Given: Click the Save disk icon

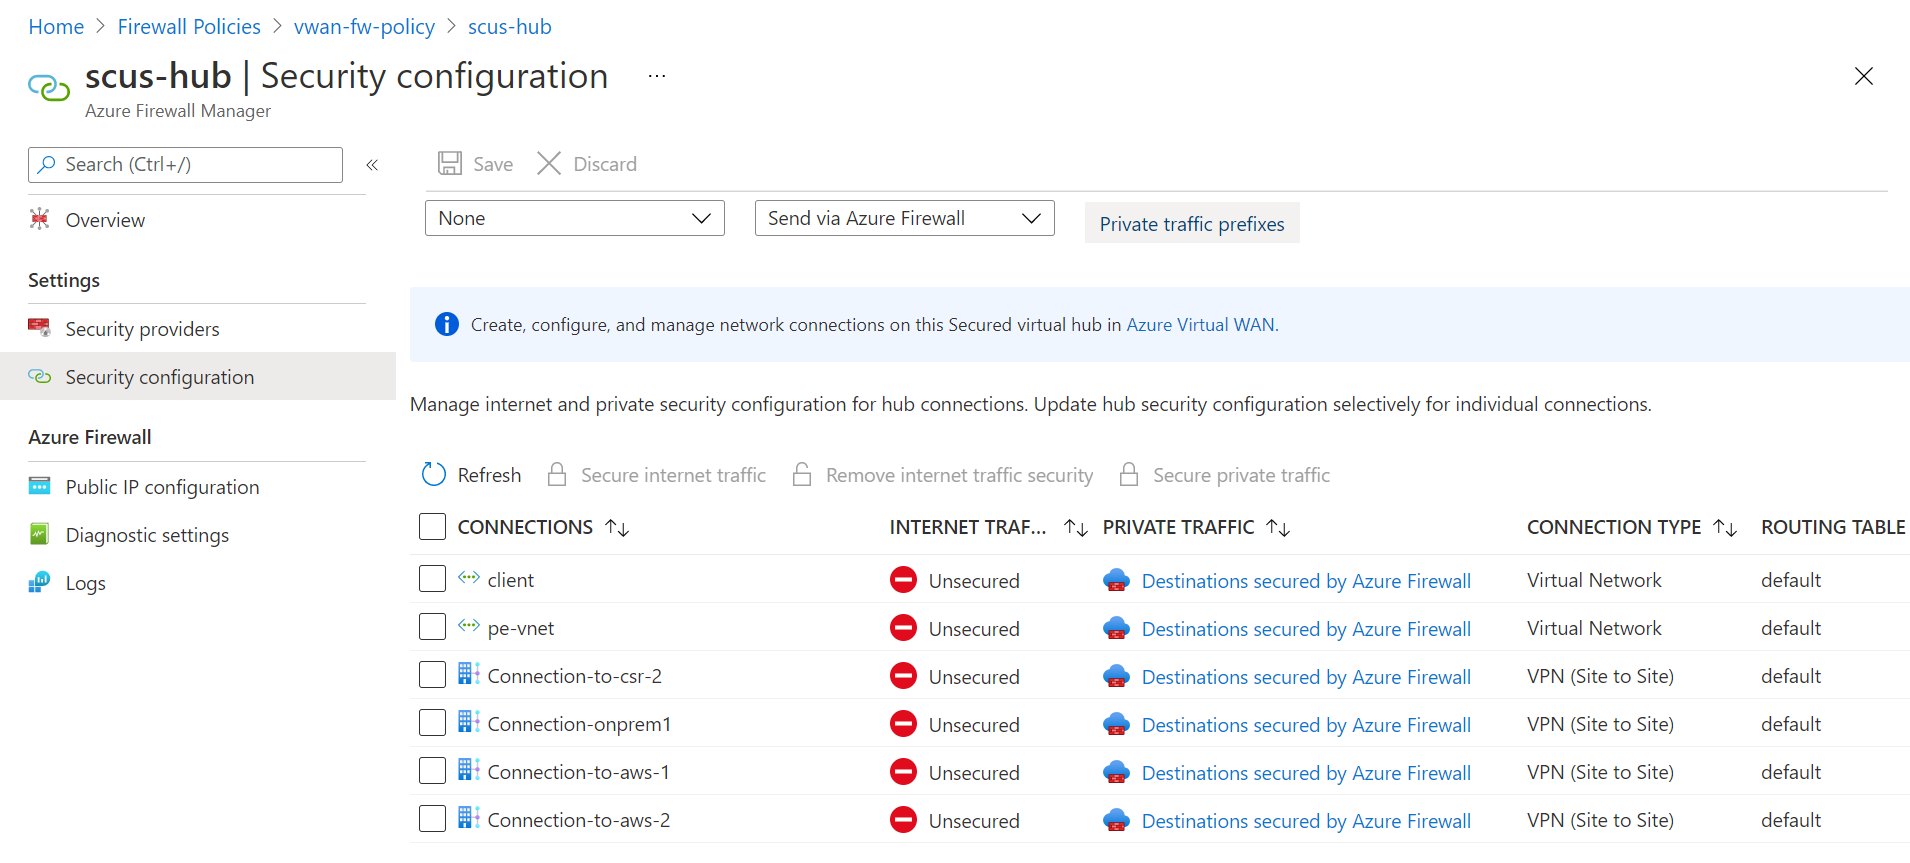Looking at the screenshot, I should click(450, 164).
